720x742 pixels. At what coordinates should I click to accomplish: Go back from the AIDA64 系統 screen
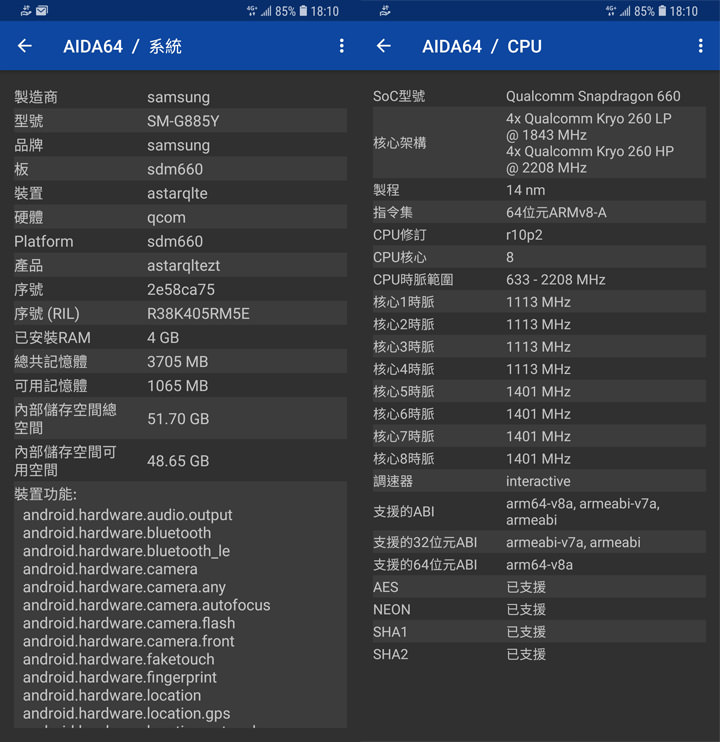click(x=25, y=46)
